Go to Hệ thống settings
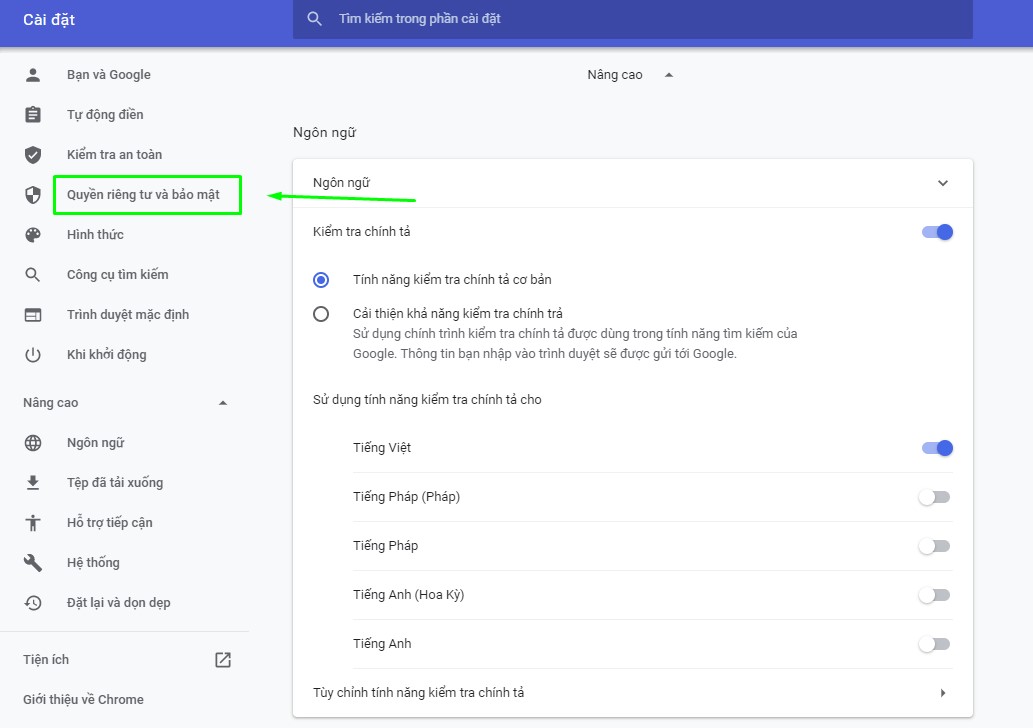 point(93,563)
